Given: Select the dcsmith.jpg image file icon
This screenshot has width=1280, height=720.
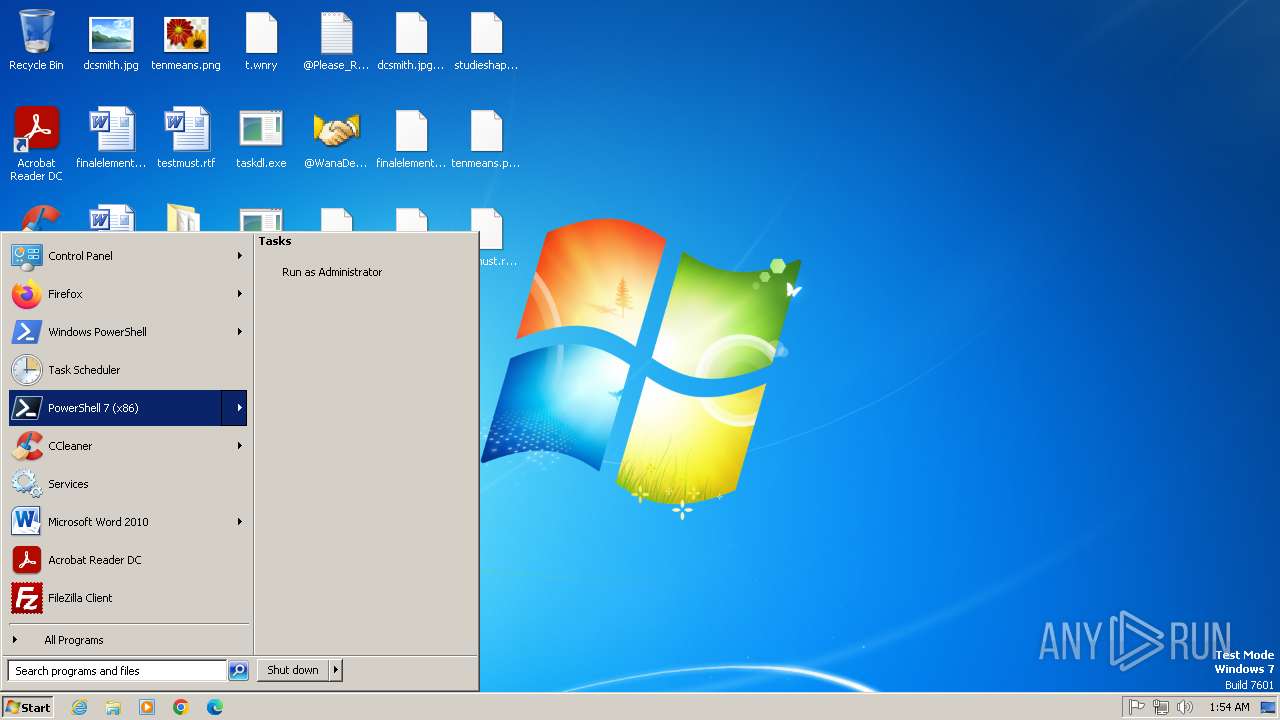Looking at the screenshot, I should click(x=111, y=41).
